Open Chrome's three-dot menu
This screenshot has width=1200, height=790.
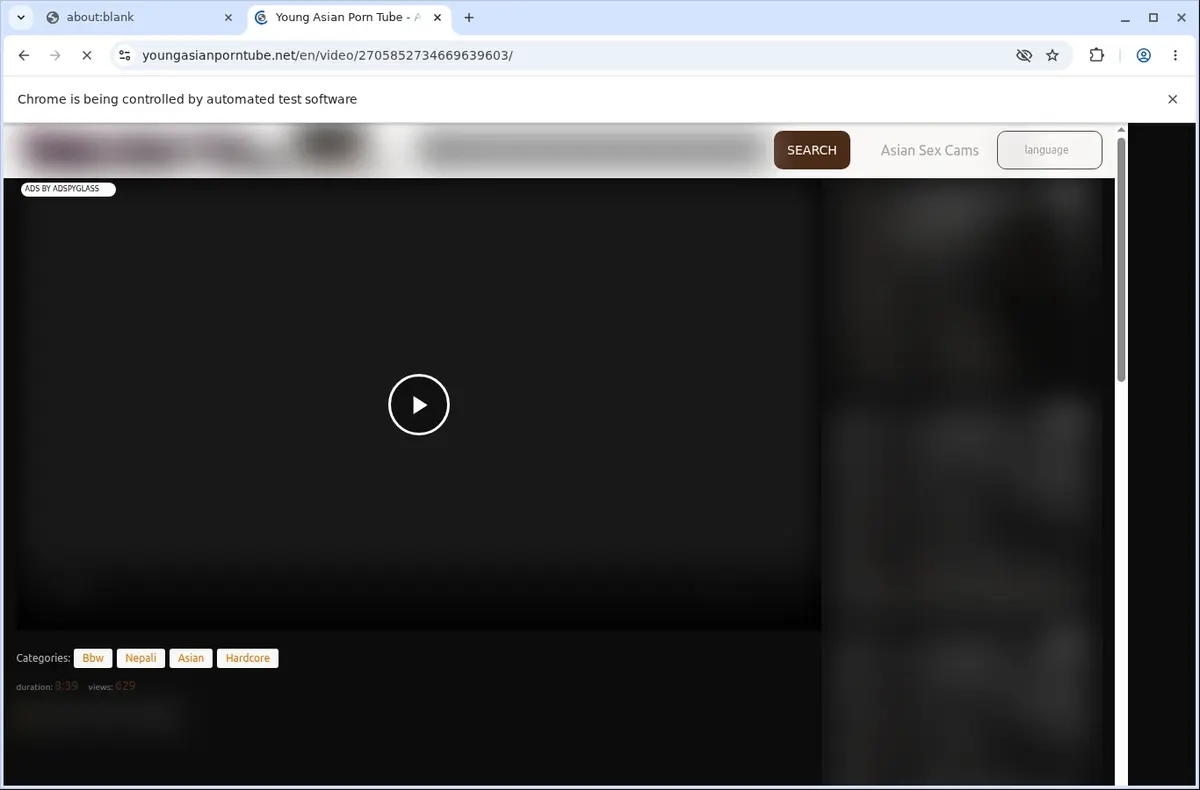1175,56
